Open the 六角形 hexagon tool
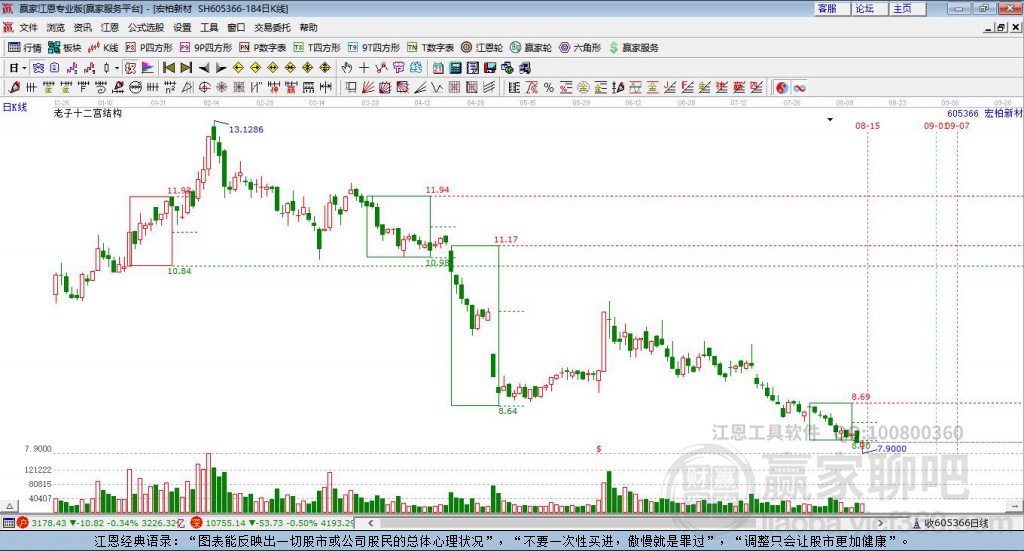The width and height of the screenshot is (1024, 551). tap(580, 48)
